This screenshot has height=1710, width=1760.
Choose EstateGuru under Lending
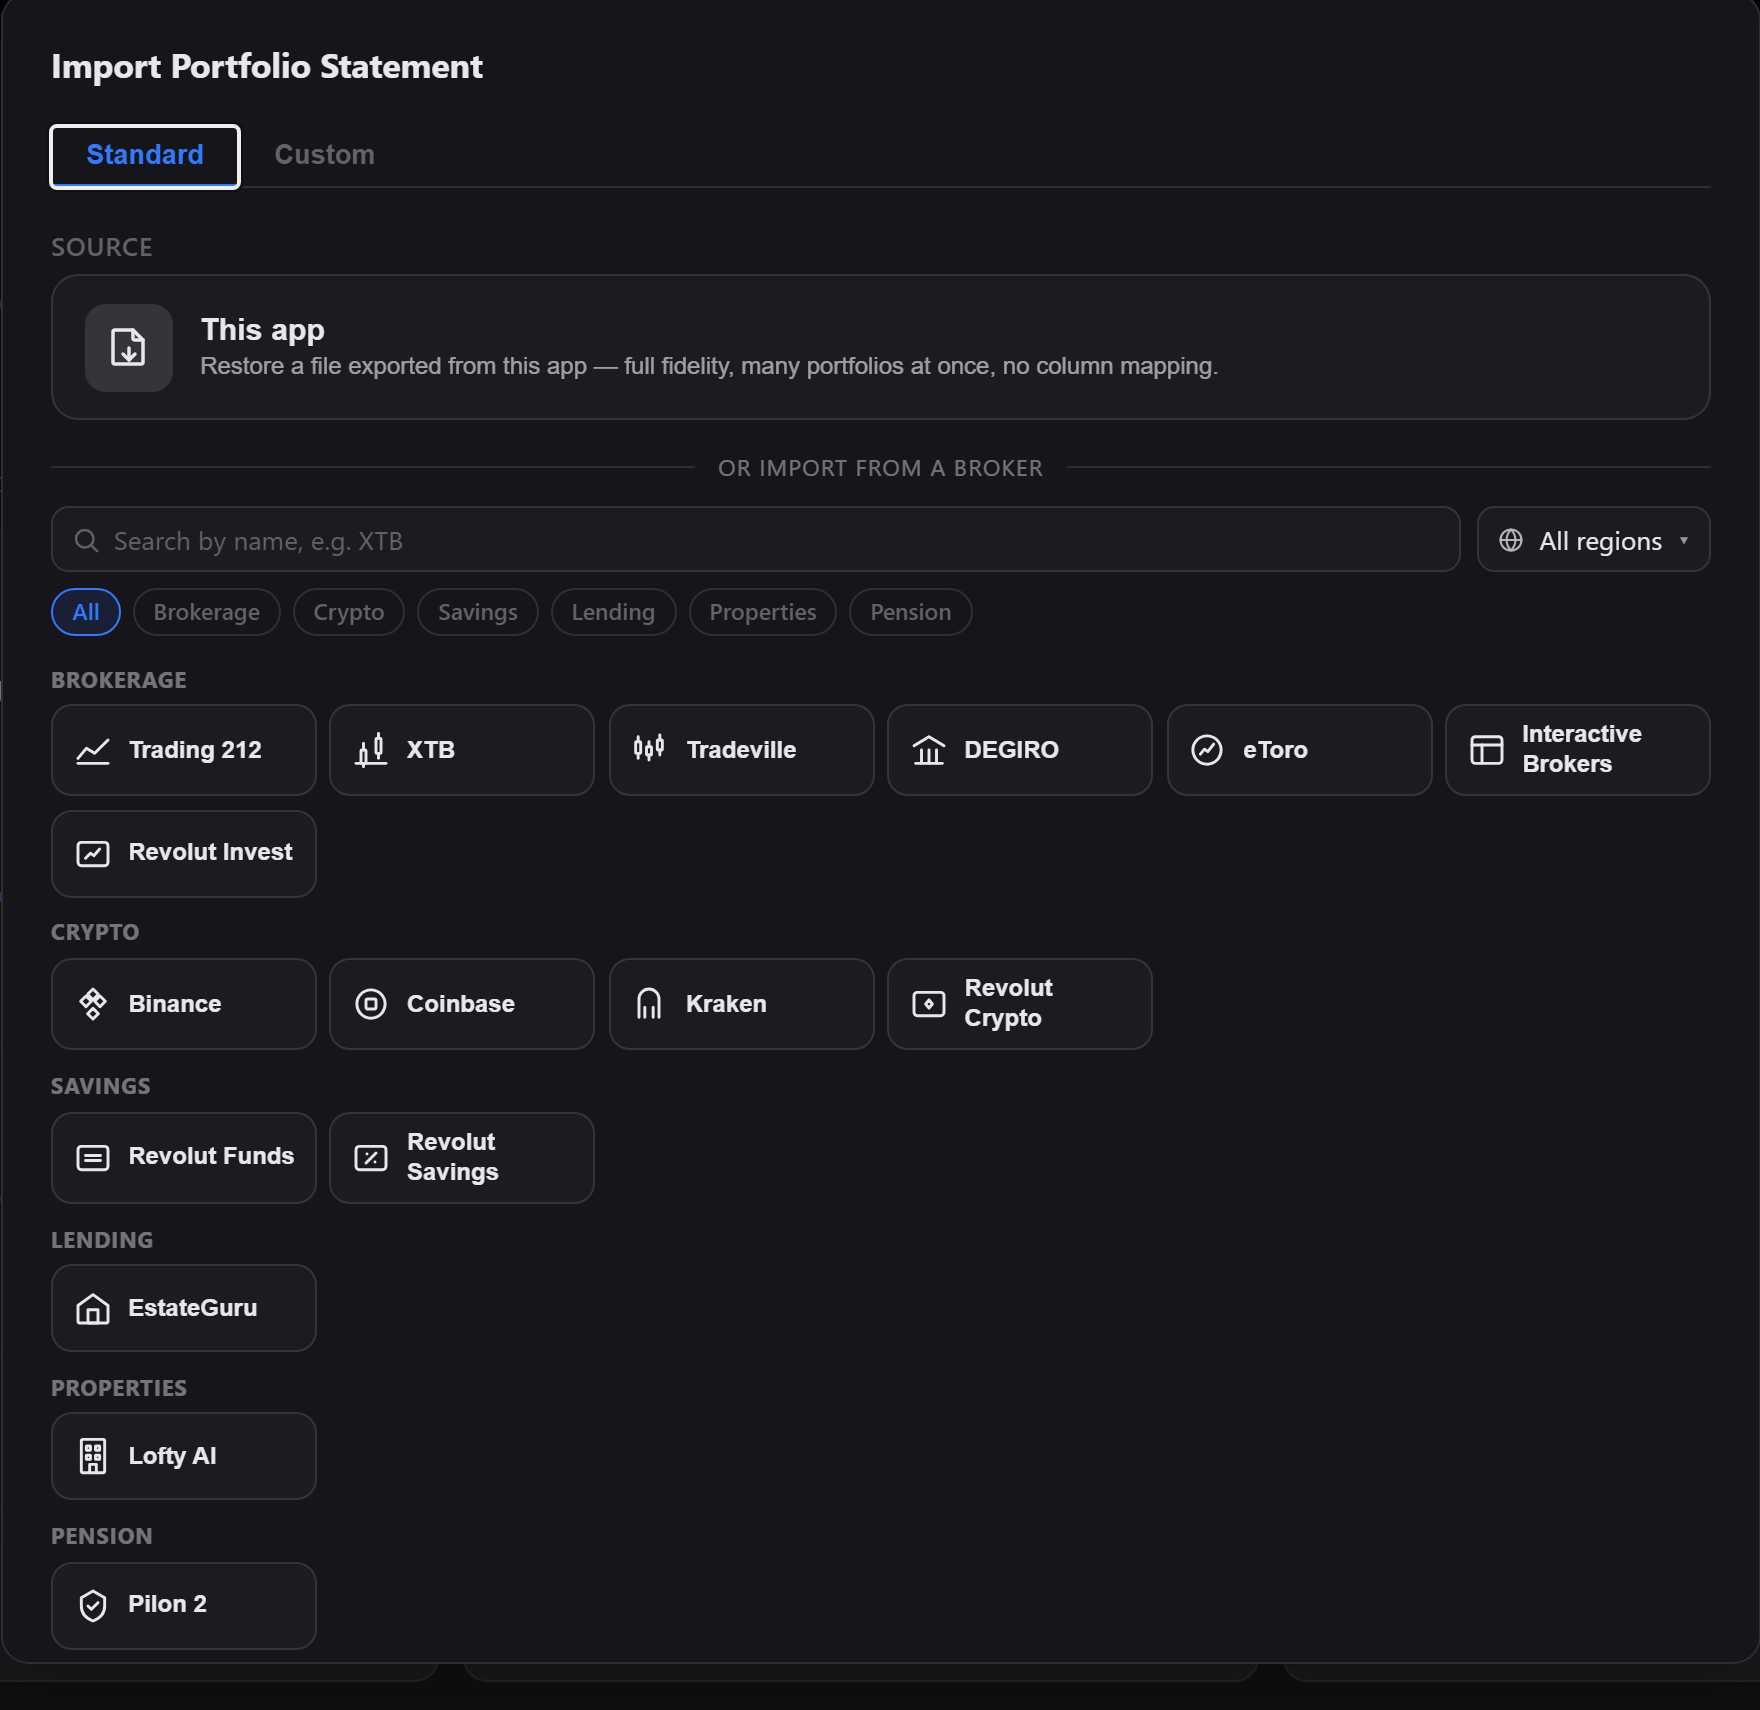point(184,1308)
